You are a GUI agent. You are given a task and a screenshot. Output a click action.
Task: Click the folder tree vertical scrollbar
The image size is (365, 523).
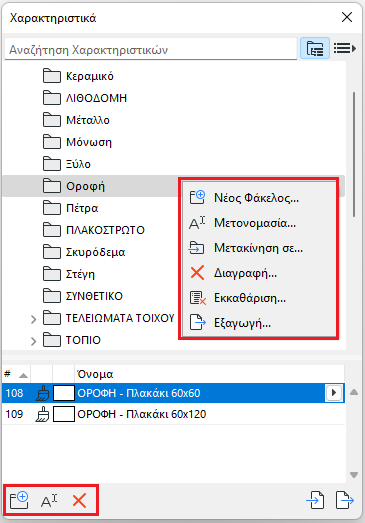(x=354, y=155)
